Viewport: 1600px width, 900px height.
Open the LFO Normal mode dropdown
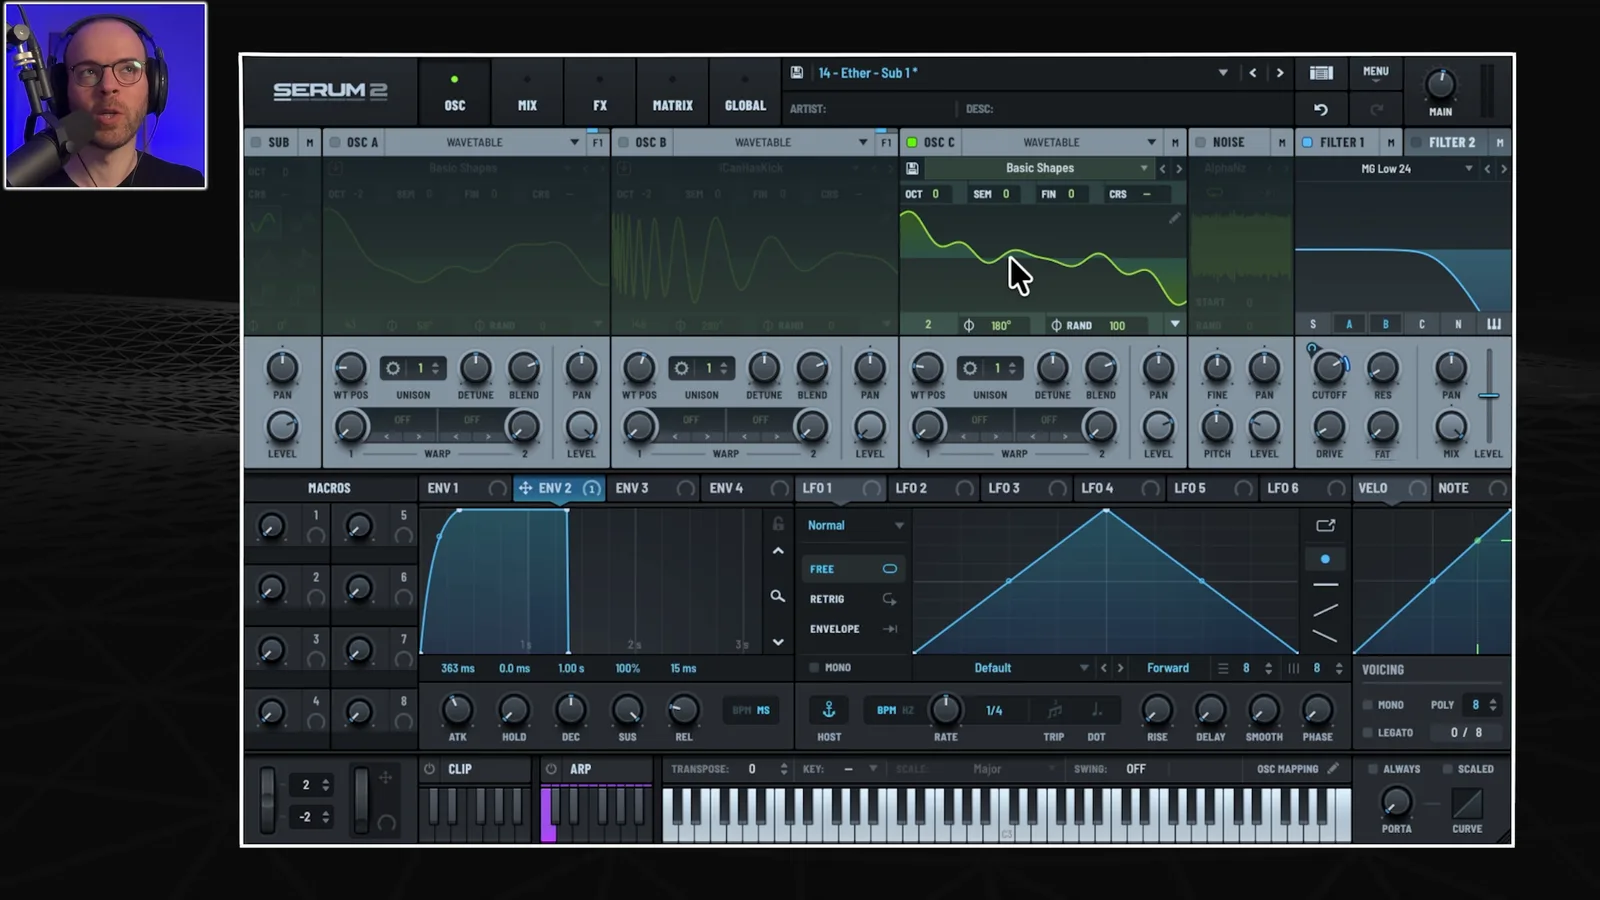tap(899, 525)
